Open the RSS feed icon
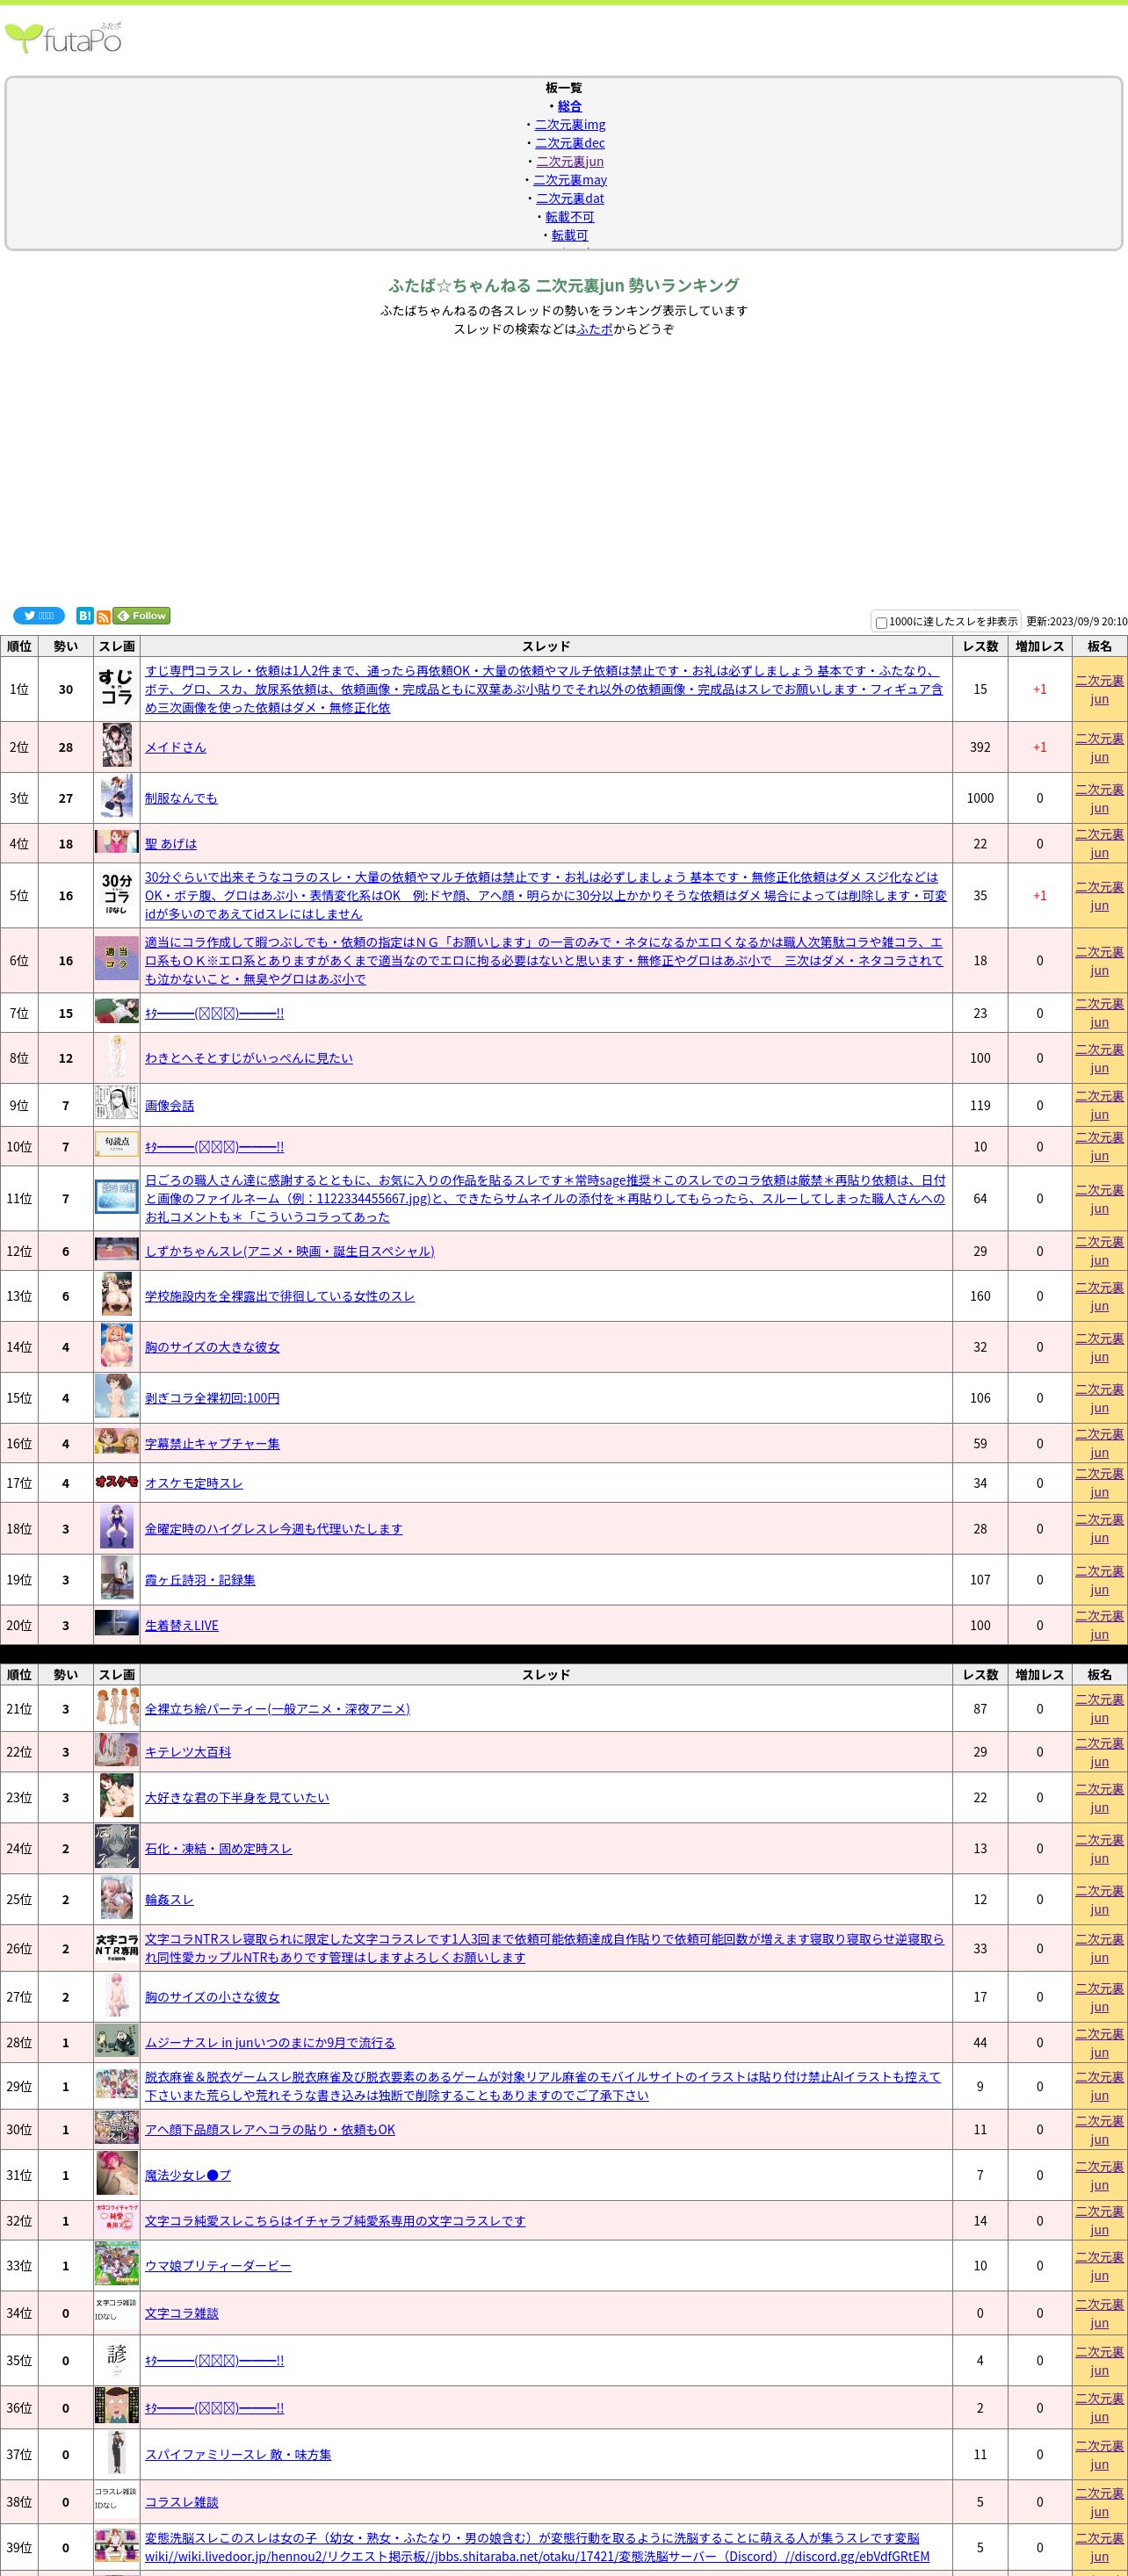Screen dimensions: 1128x2576 (x=103, y=617)
